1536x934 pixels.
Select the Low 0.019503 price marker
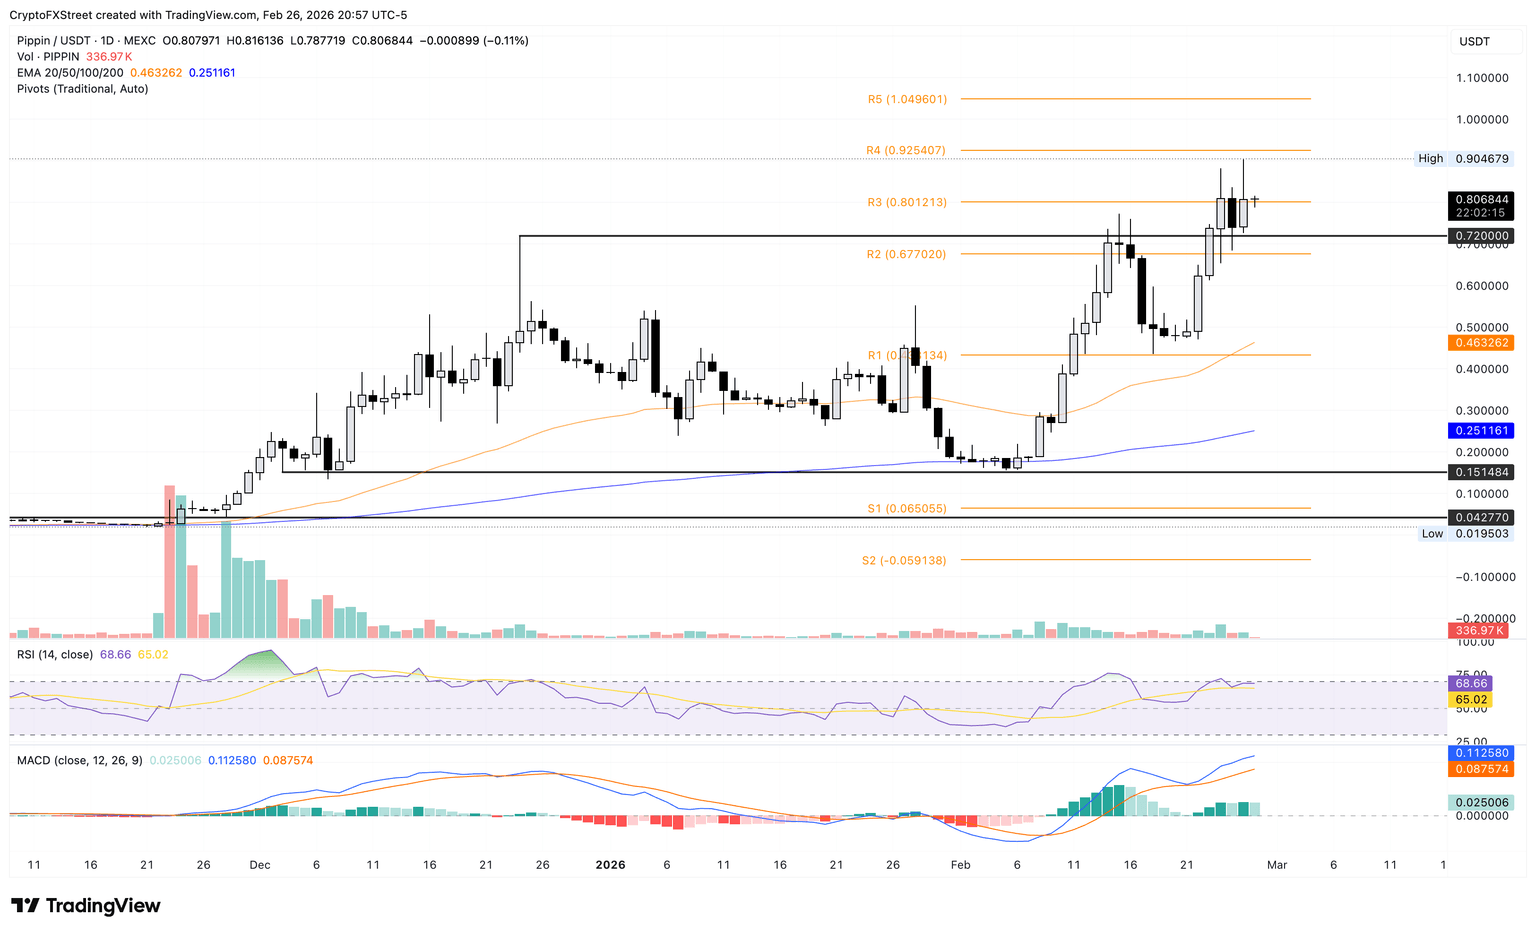pos(1464,534)
